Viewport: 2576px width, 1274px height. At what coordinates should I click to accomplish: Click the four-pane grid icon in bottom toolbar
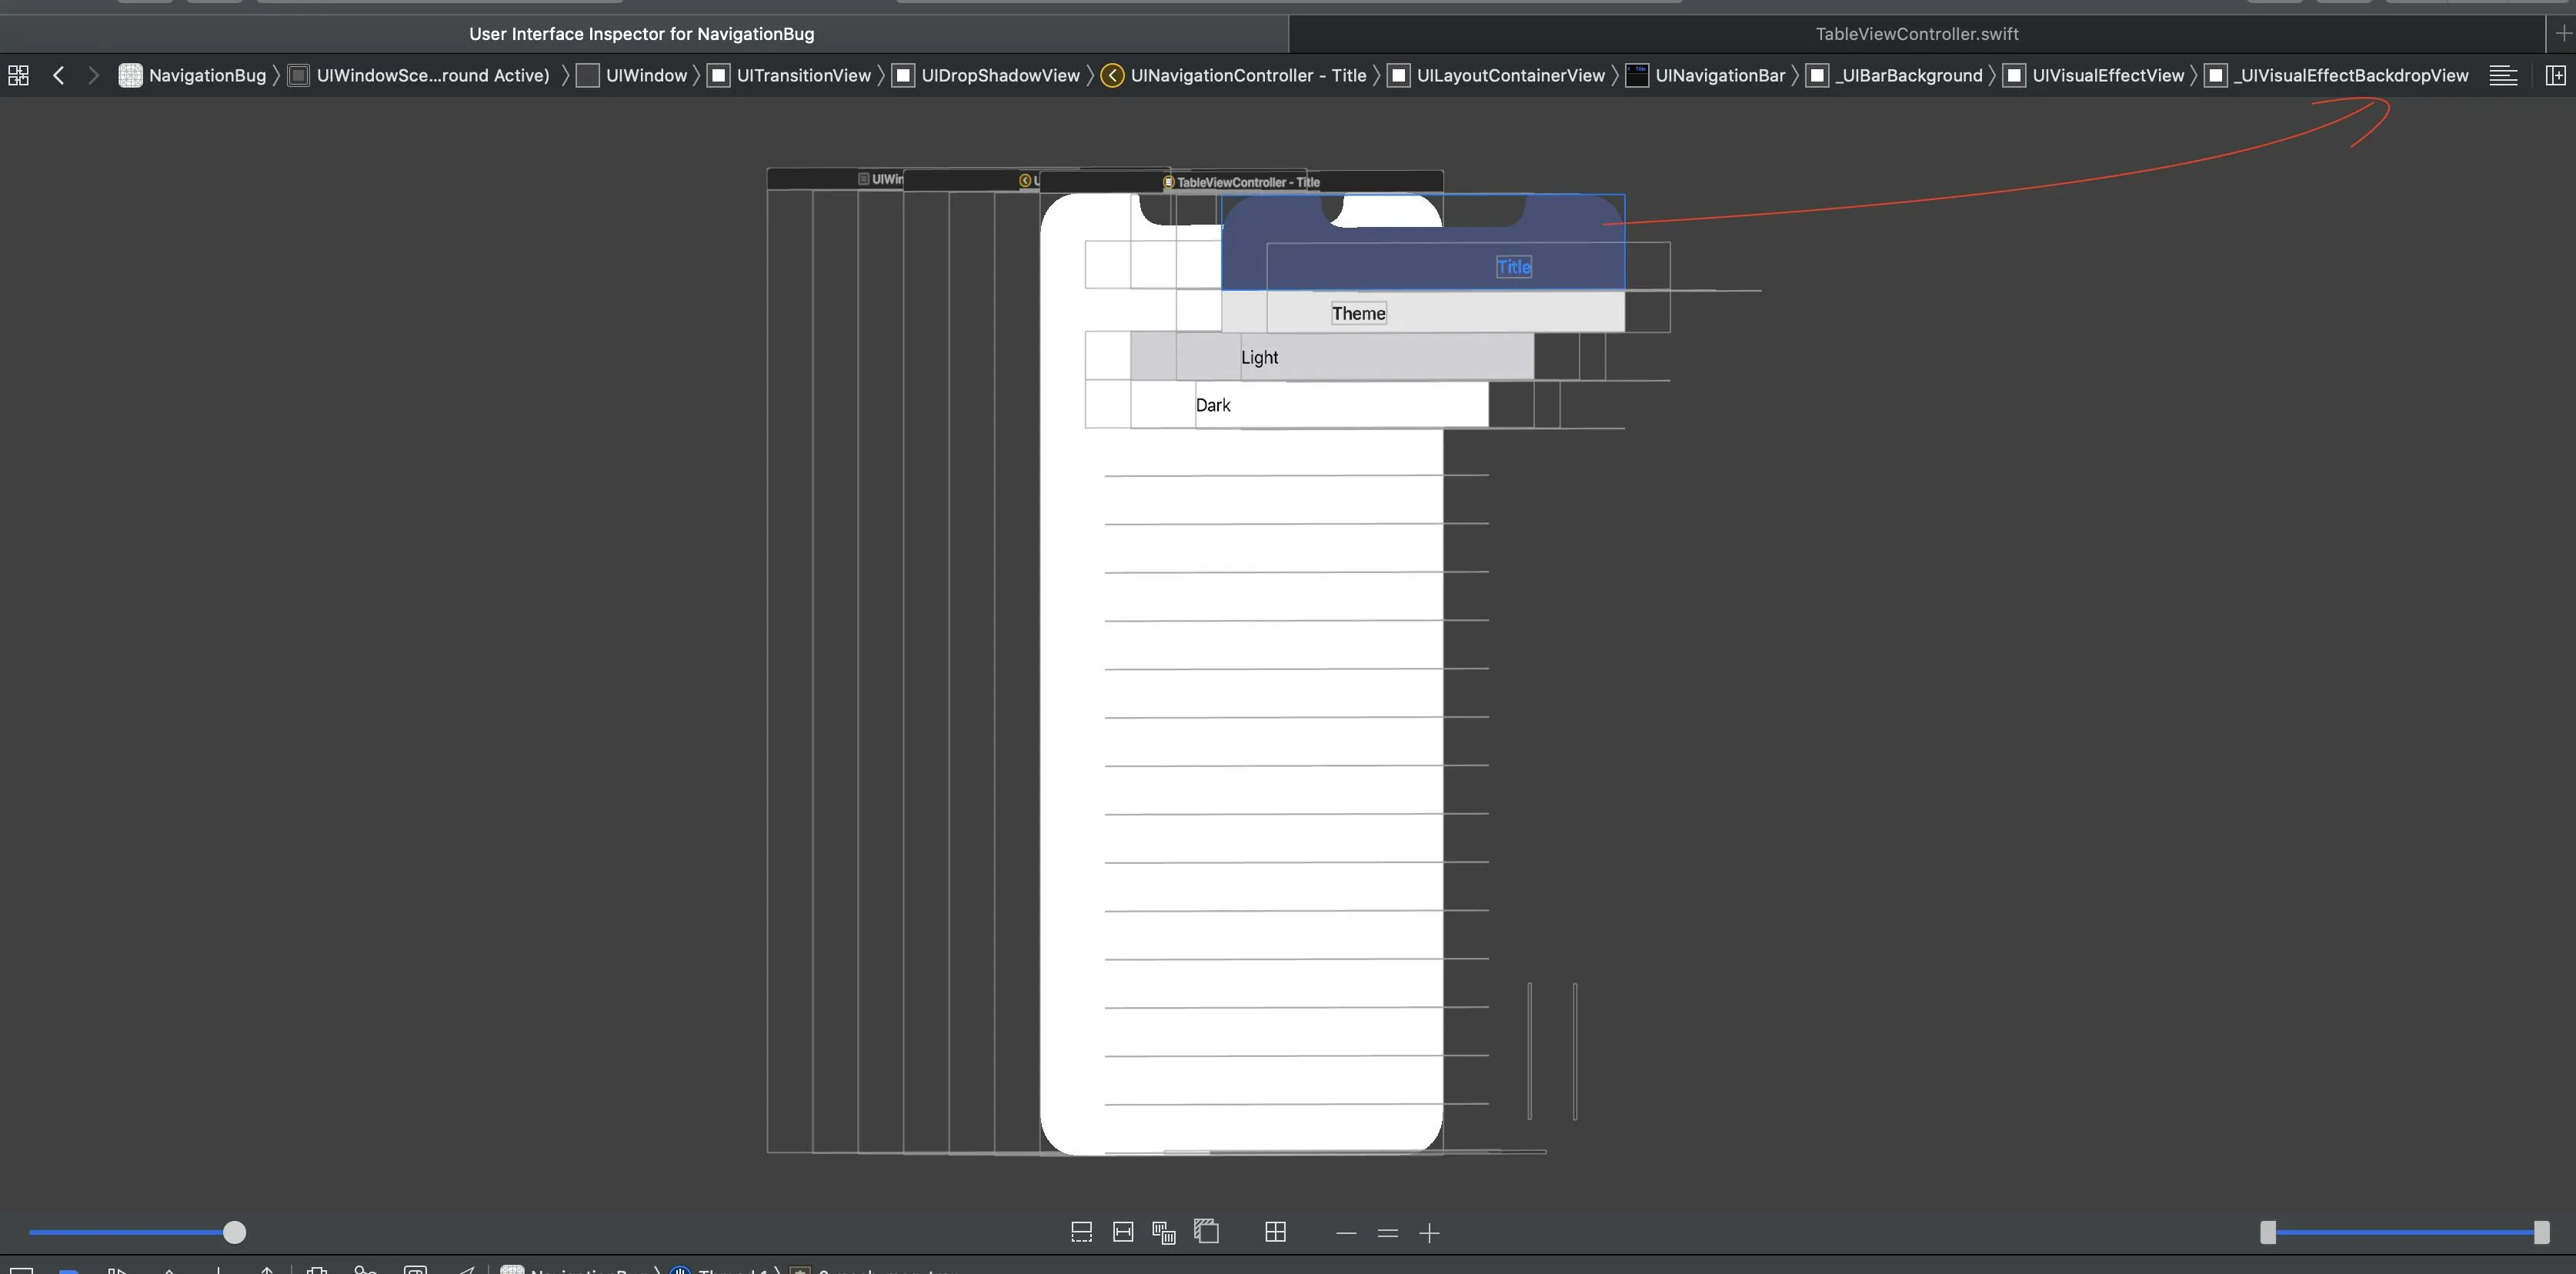coord(1275,1232)
